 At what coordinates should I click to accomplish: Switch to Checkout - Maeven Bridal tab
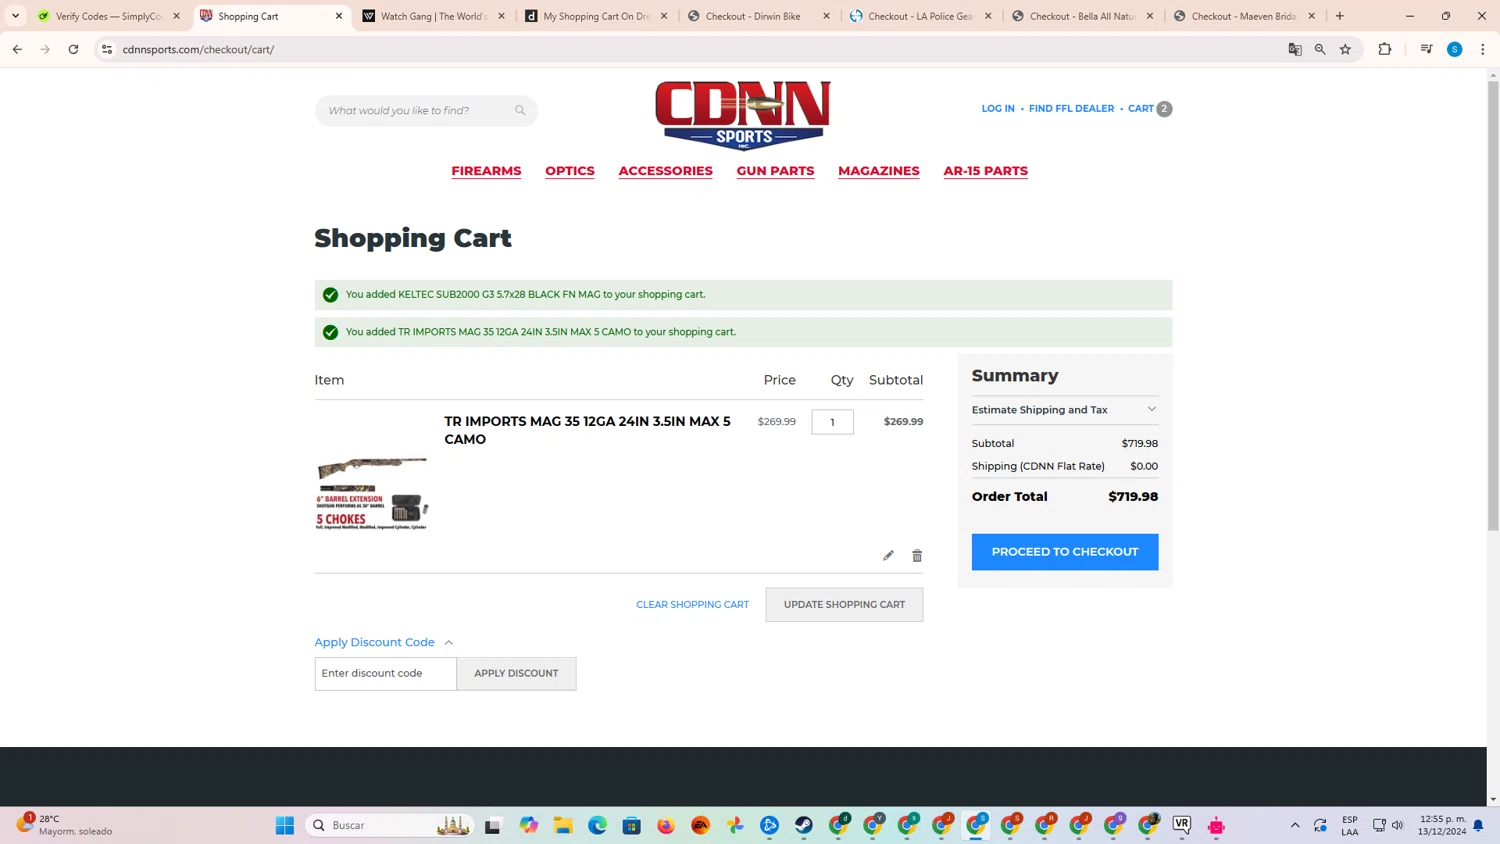click(1244, 16)
